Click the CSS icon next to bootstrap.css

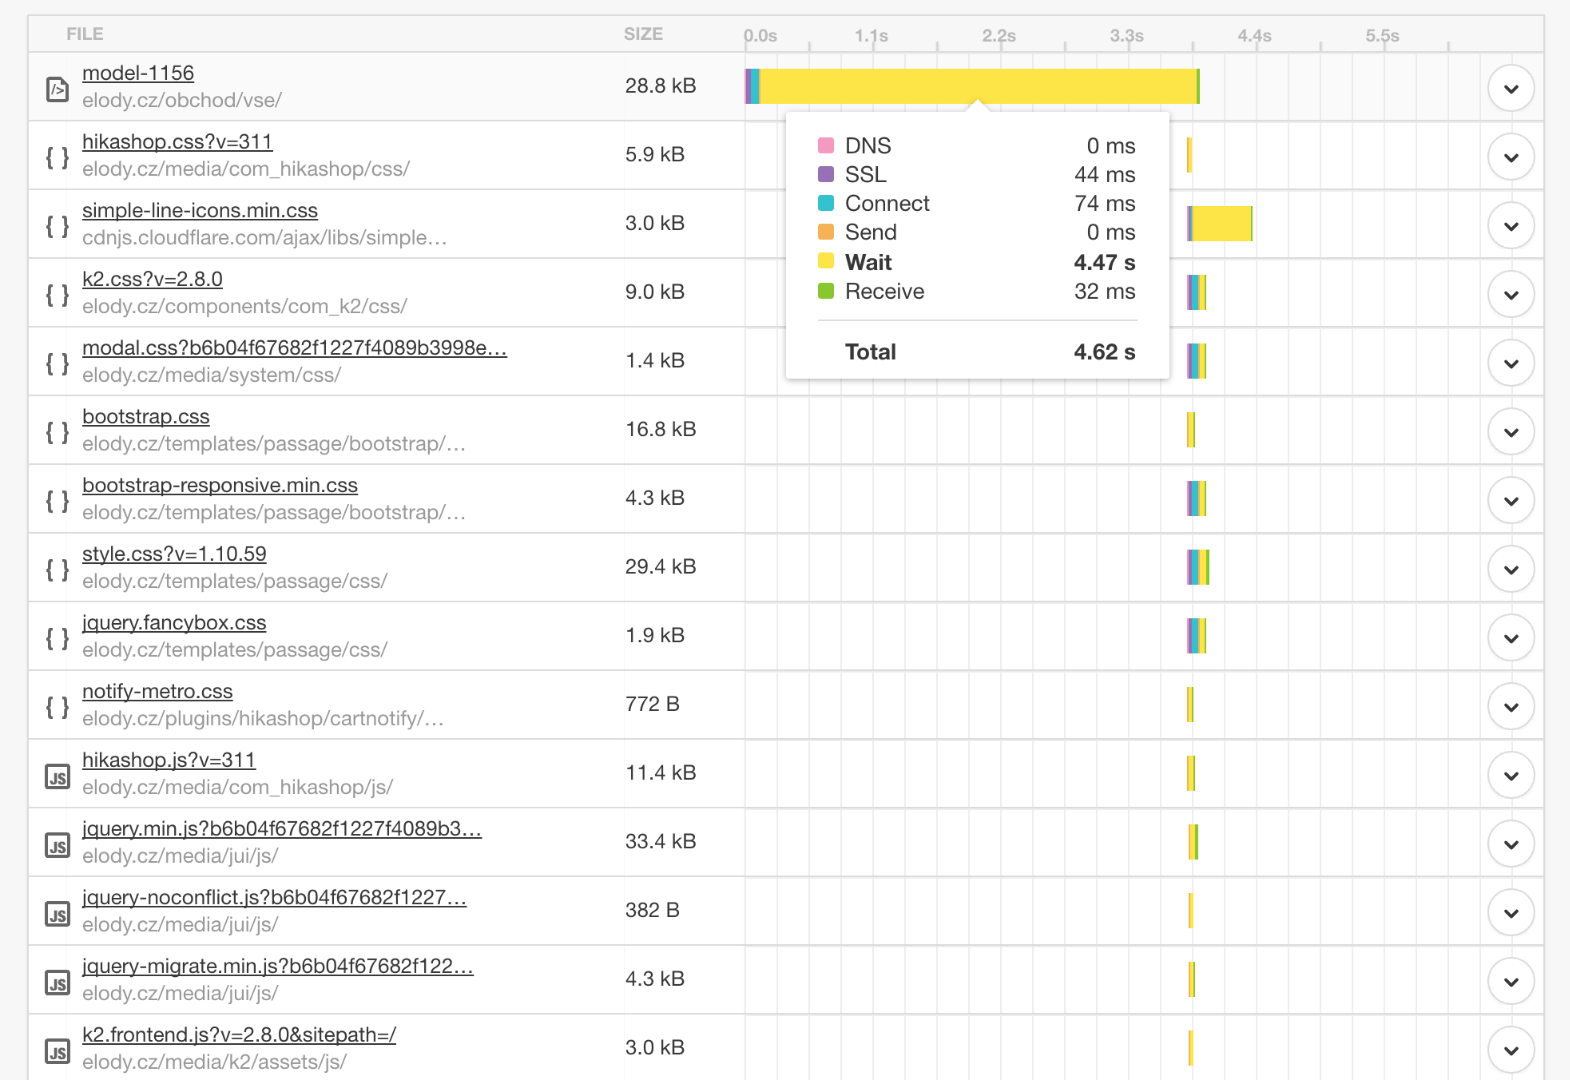pyautogui.click(x=58, y=432)
